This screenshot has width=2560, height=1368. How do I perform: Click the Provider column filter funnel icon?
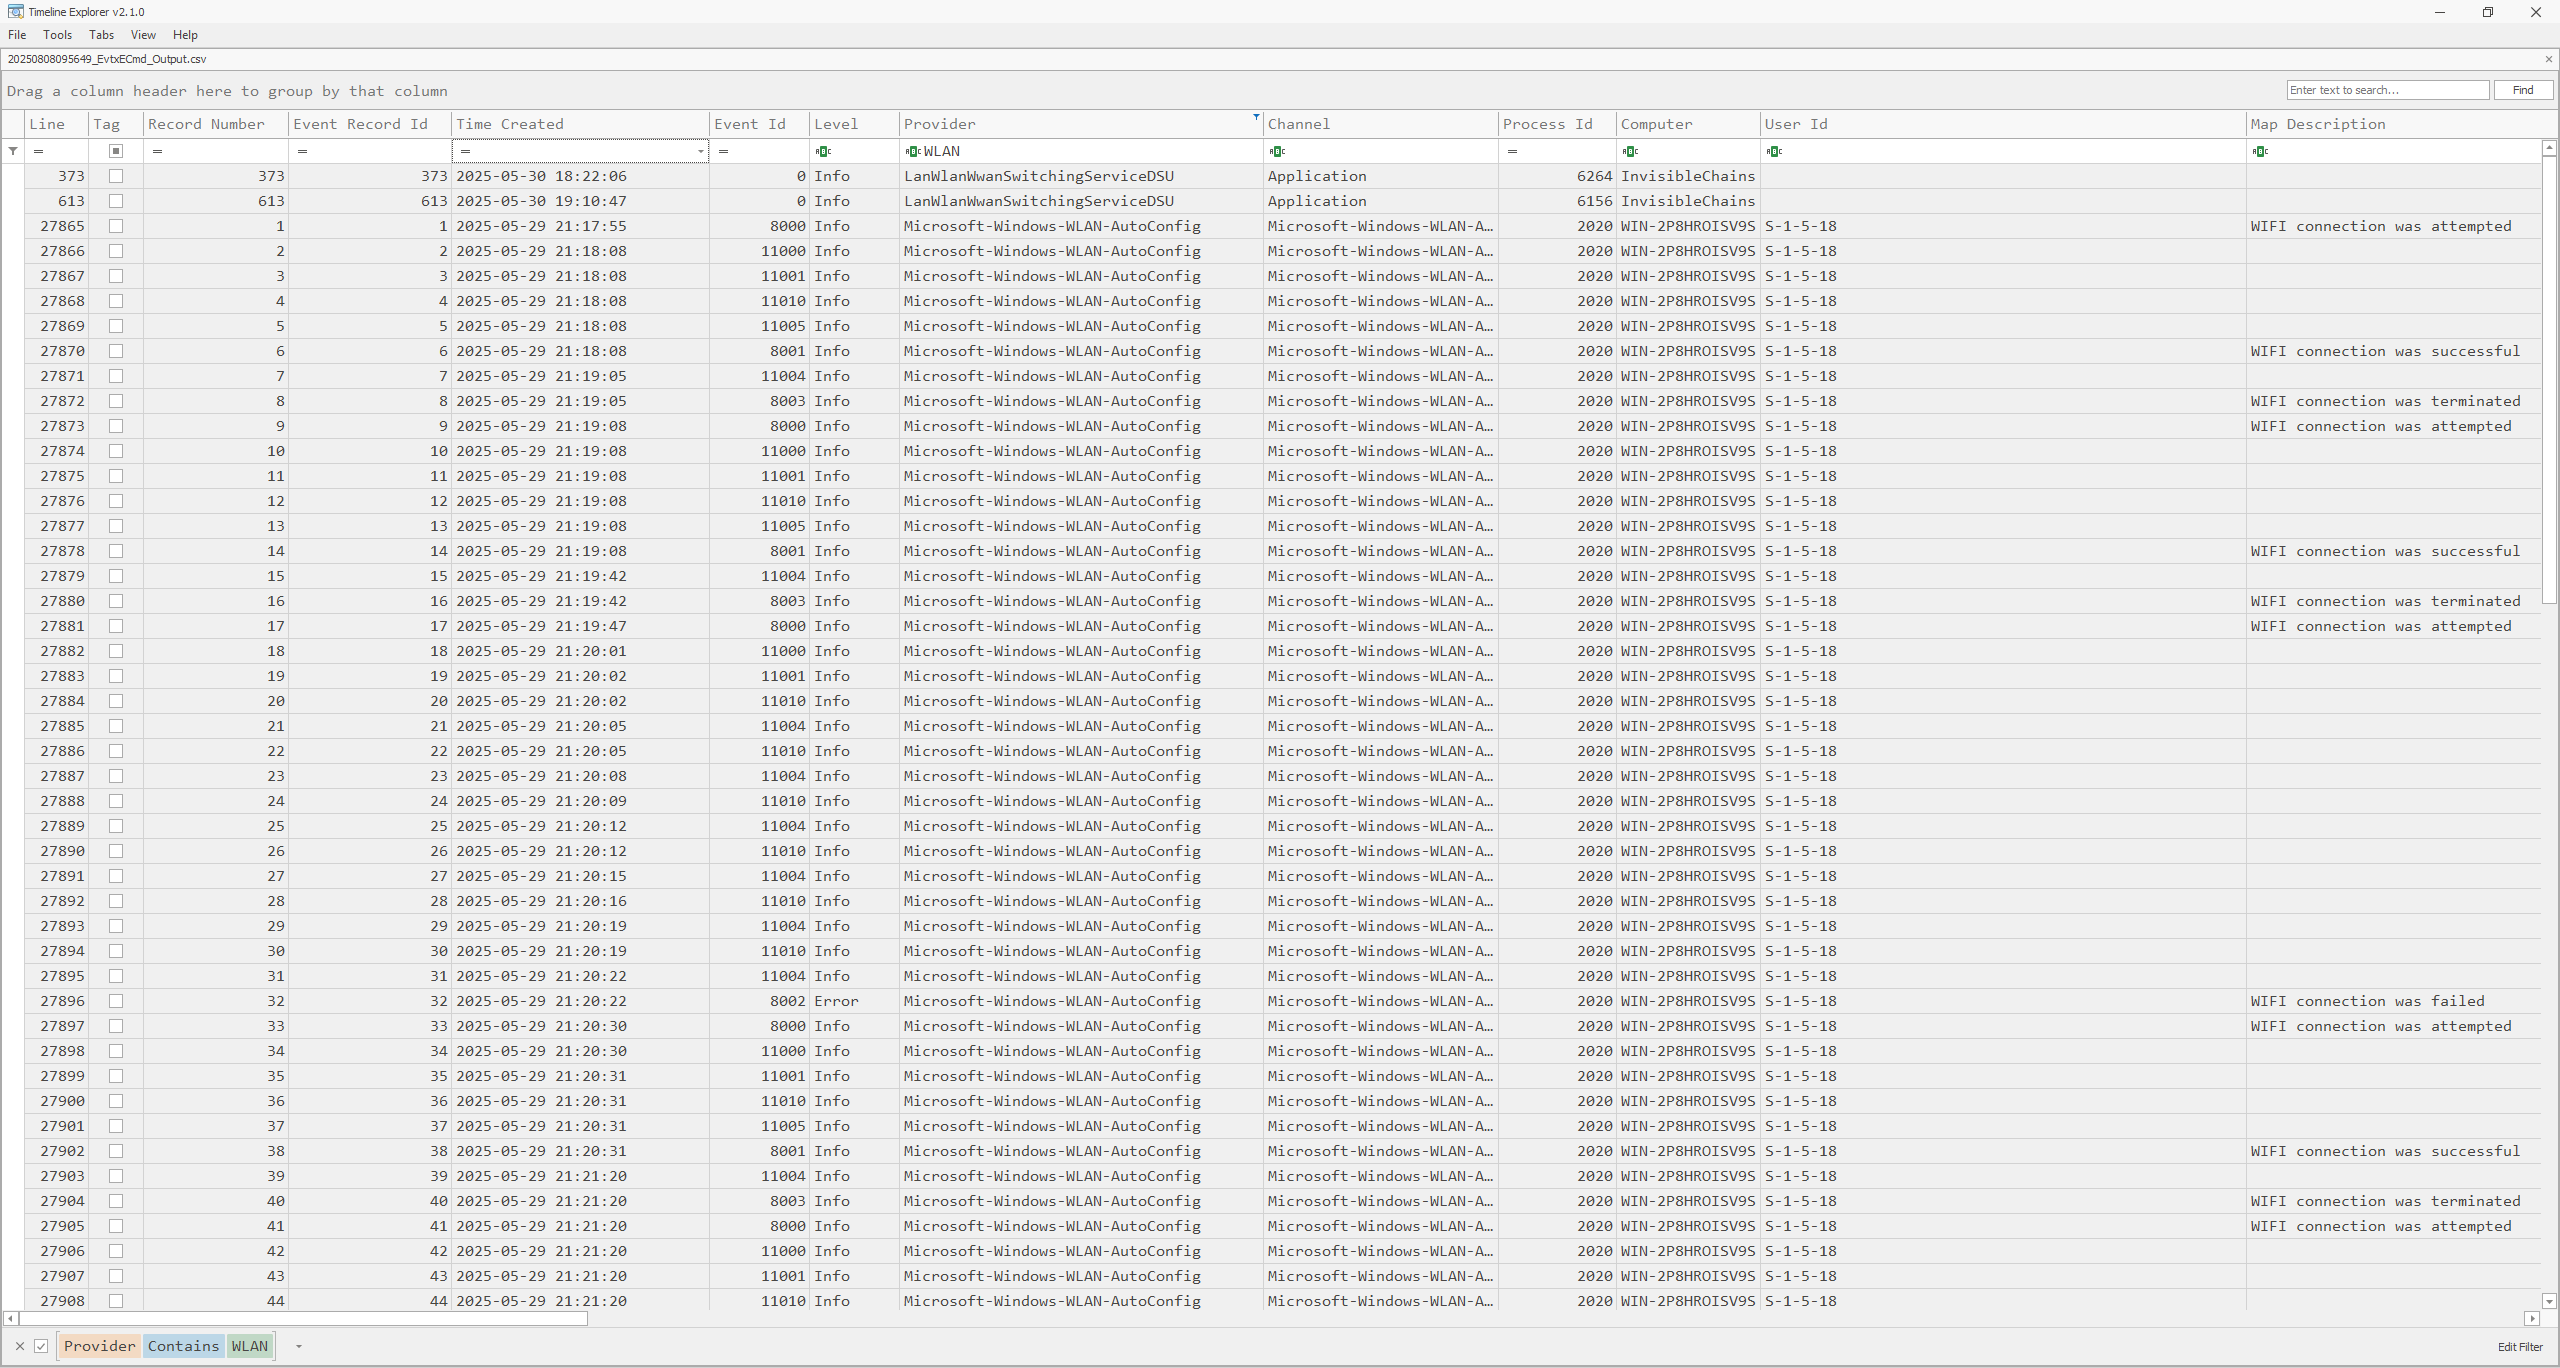click(1256, 117)
